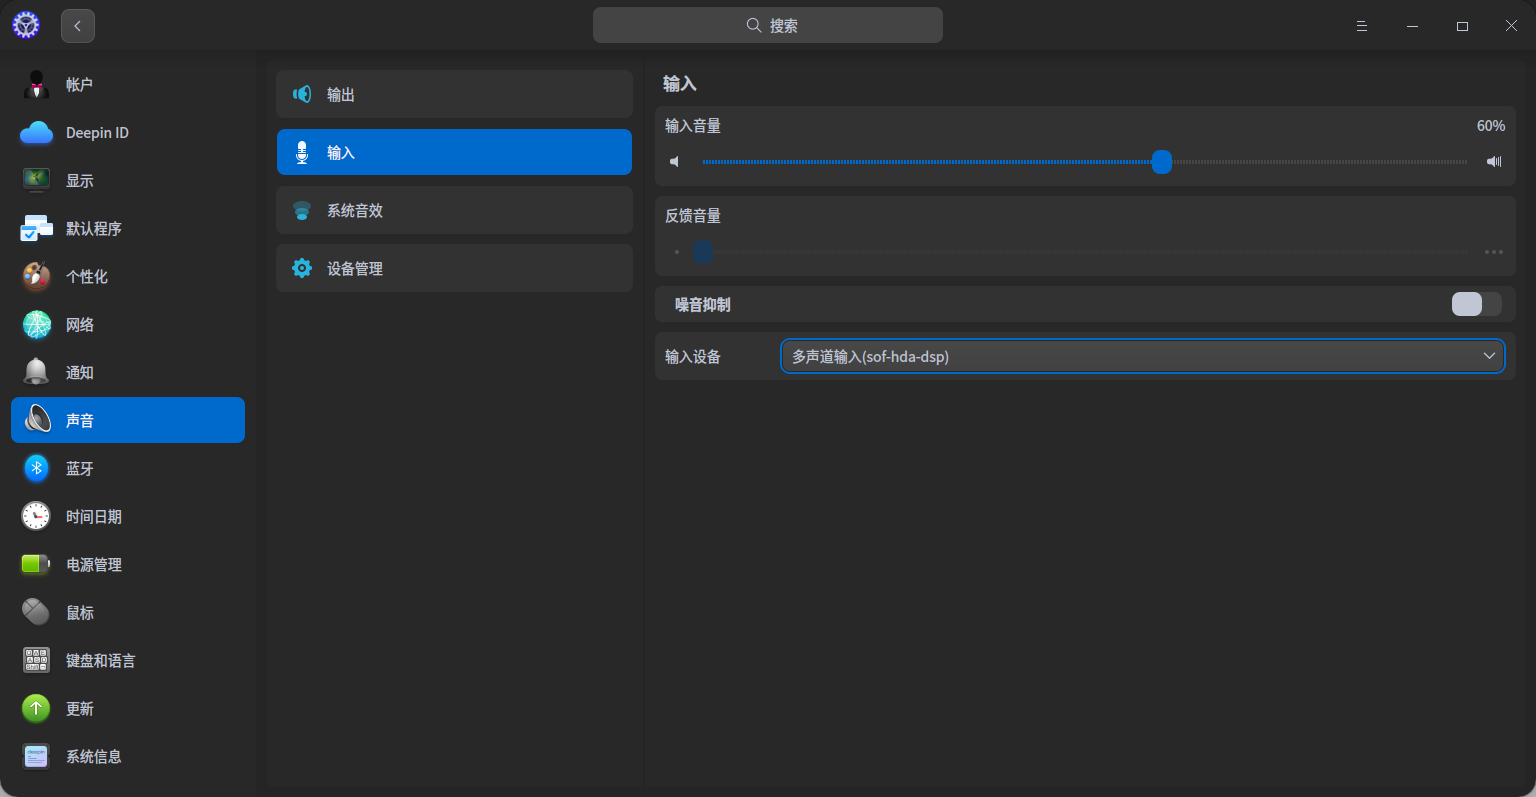1536x797 pixels.
Task: Click the microphone icon for Input
Action: click(302, 153)
